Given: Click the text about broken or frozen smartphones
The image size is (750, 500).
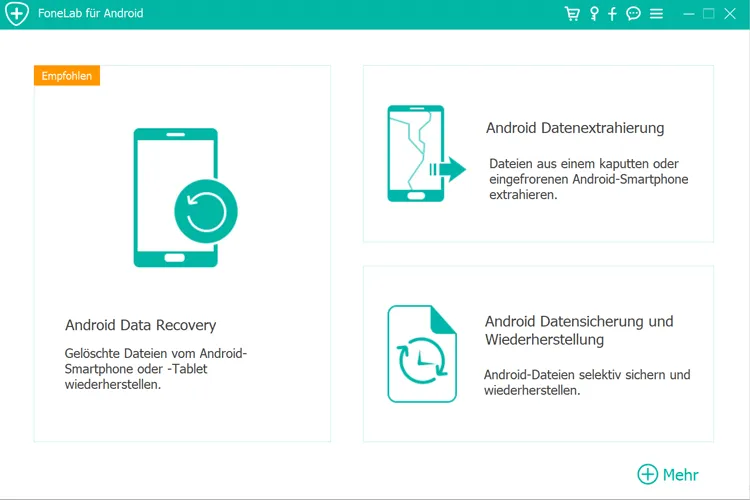Looking at the screenshot, I should [x=588, y=178].
